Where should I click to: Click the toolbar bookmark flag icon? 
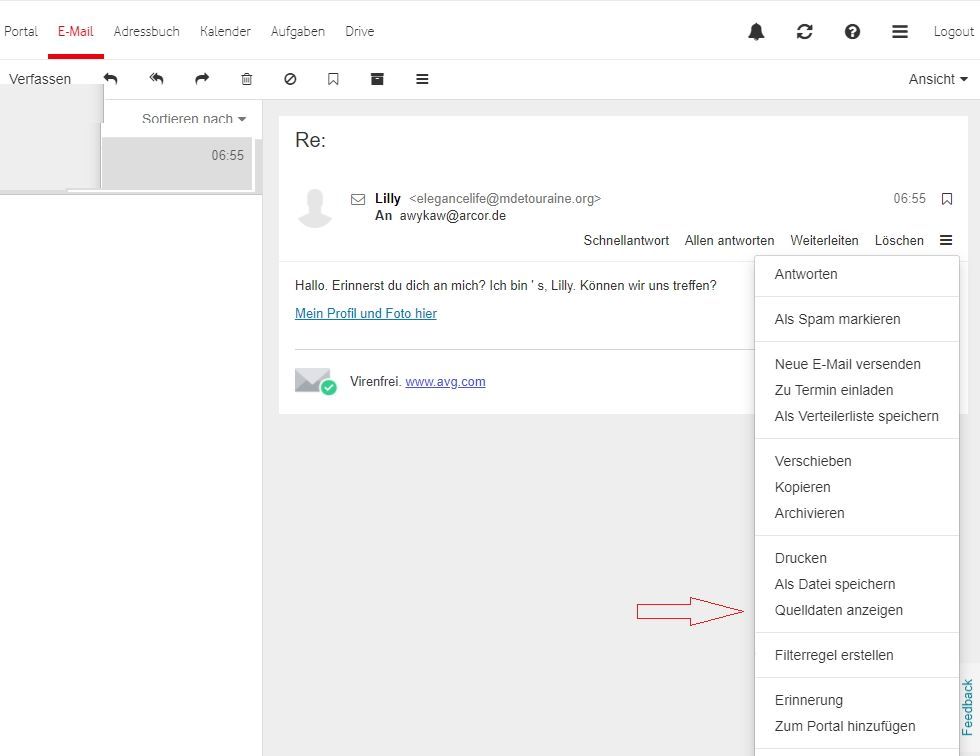[x=333, y=79]
